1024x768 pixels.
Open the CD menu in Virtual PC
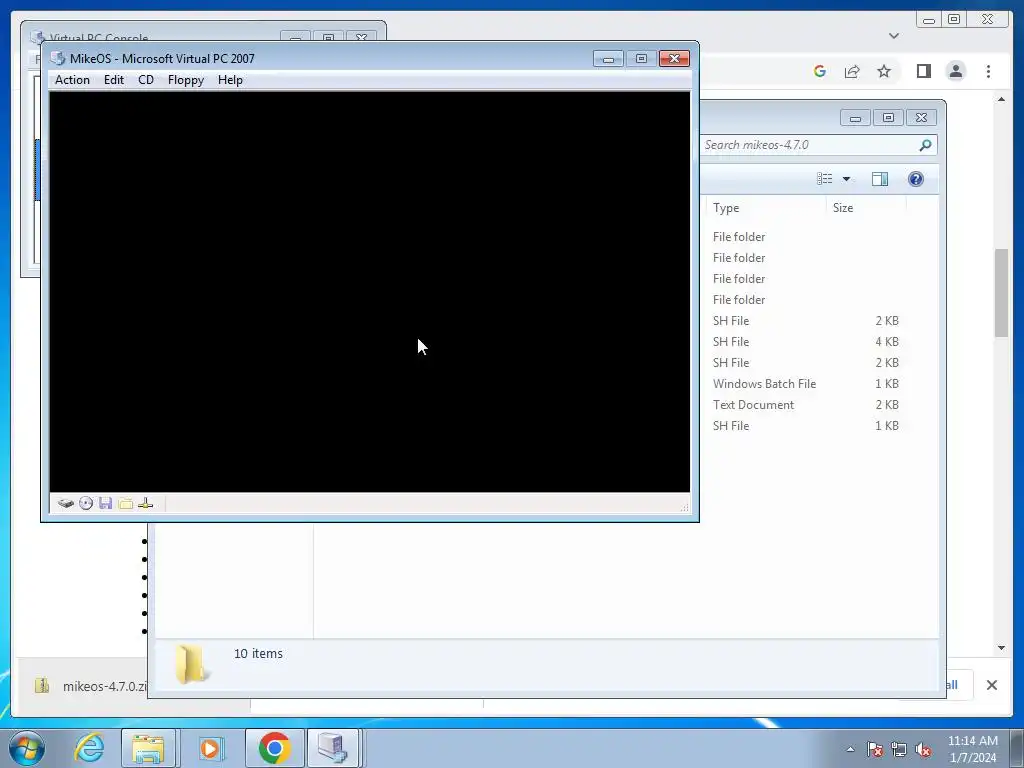click(146, 80)
